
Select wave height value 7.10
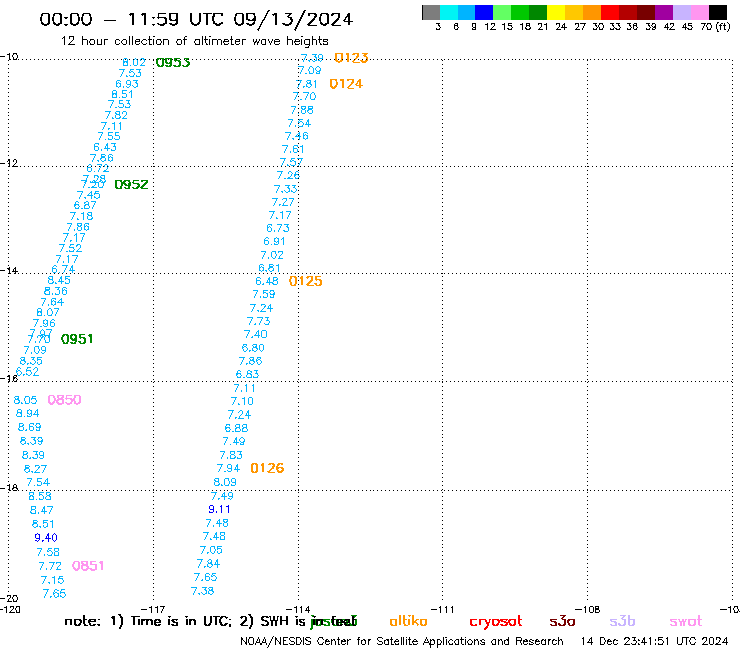pyautogui.click(x=242, y=401)
